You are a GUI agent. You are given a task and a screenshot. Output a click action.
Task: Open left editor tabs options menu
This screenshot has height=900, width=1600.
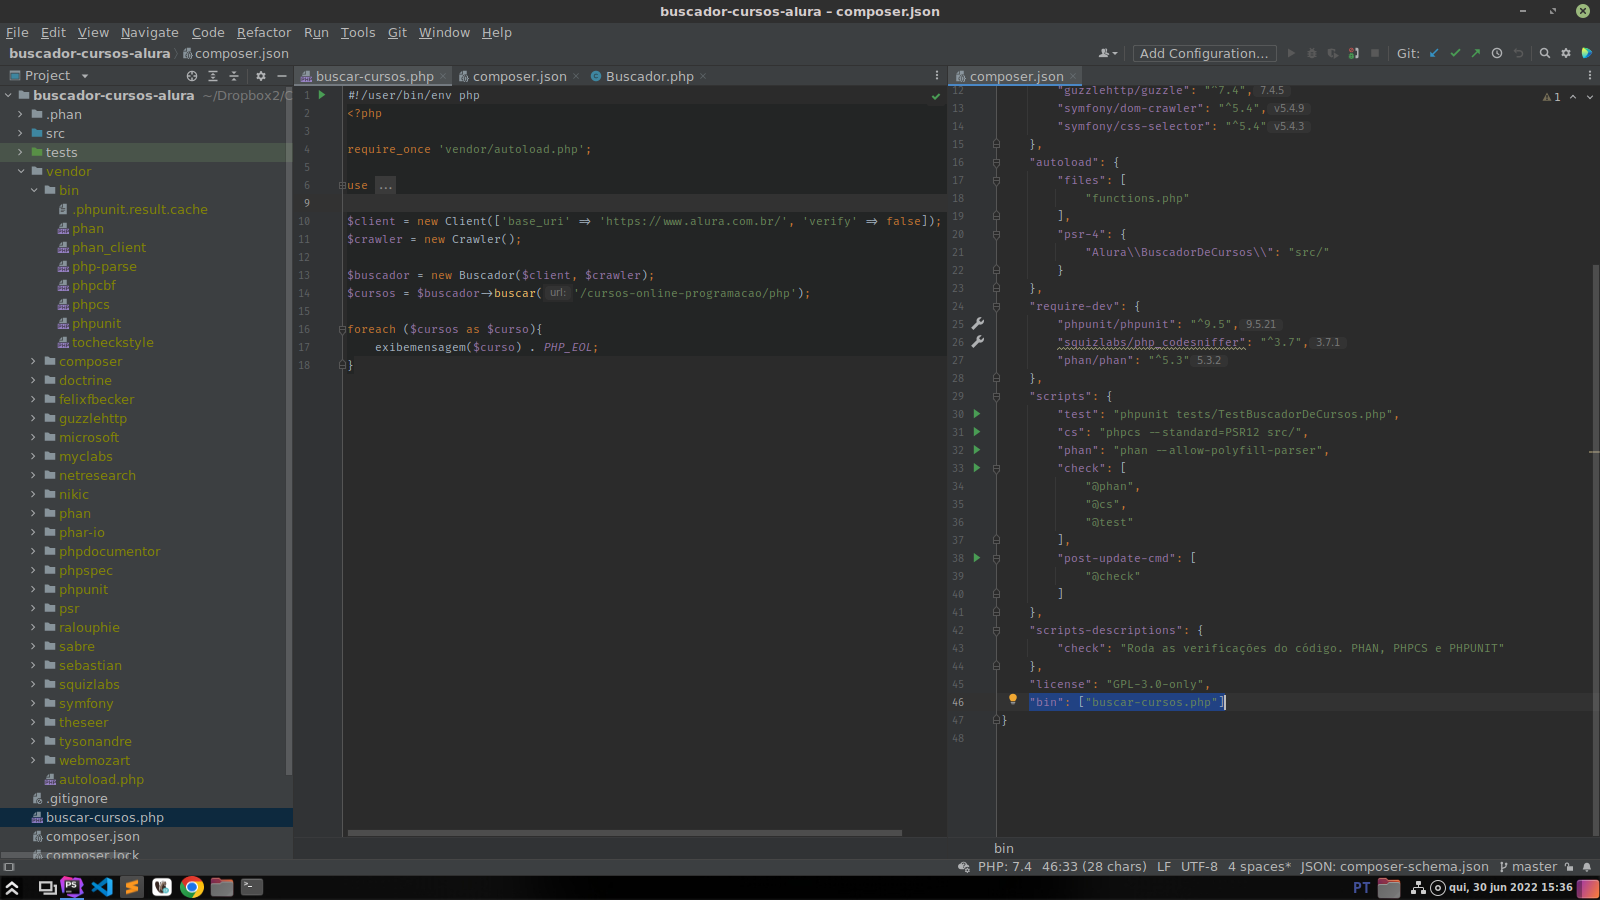point(937,76)
